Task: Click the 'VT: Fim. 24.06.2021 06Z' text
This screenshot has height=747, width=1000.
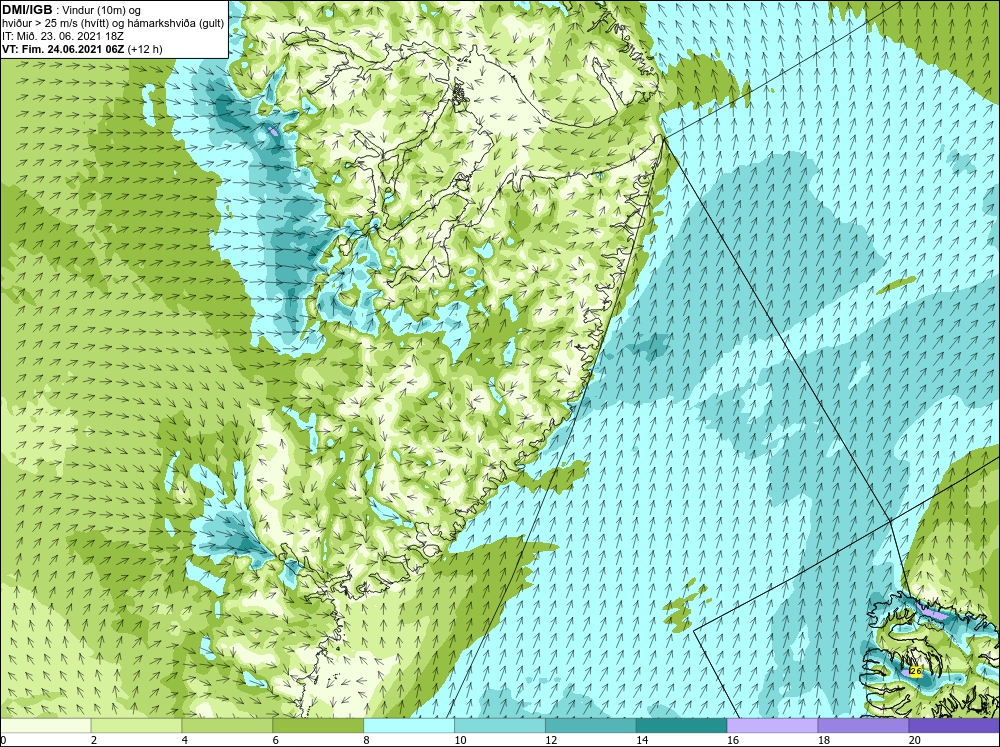Action: point(64,48)
